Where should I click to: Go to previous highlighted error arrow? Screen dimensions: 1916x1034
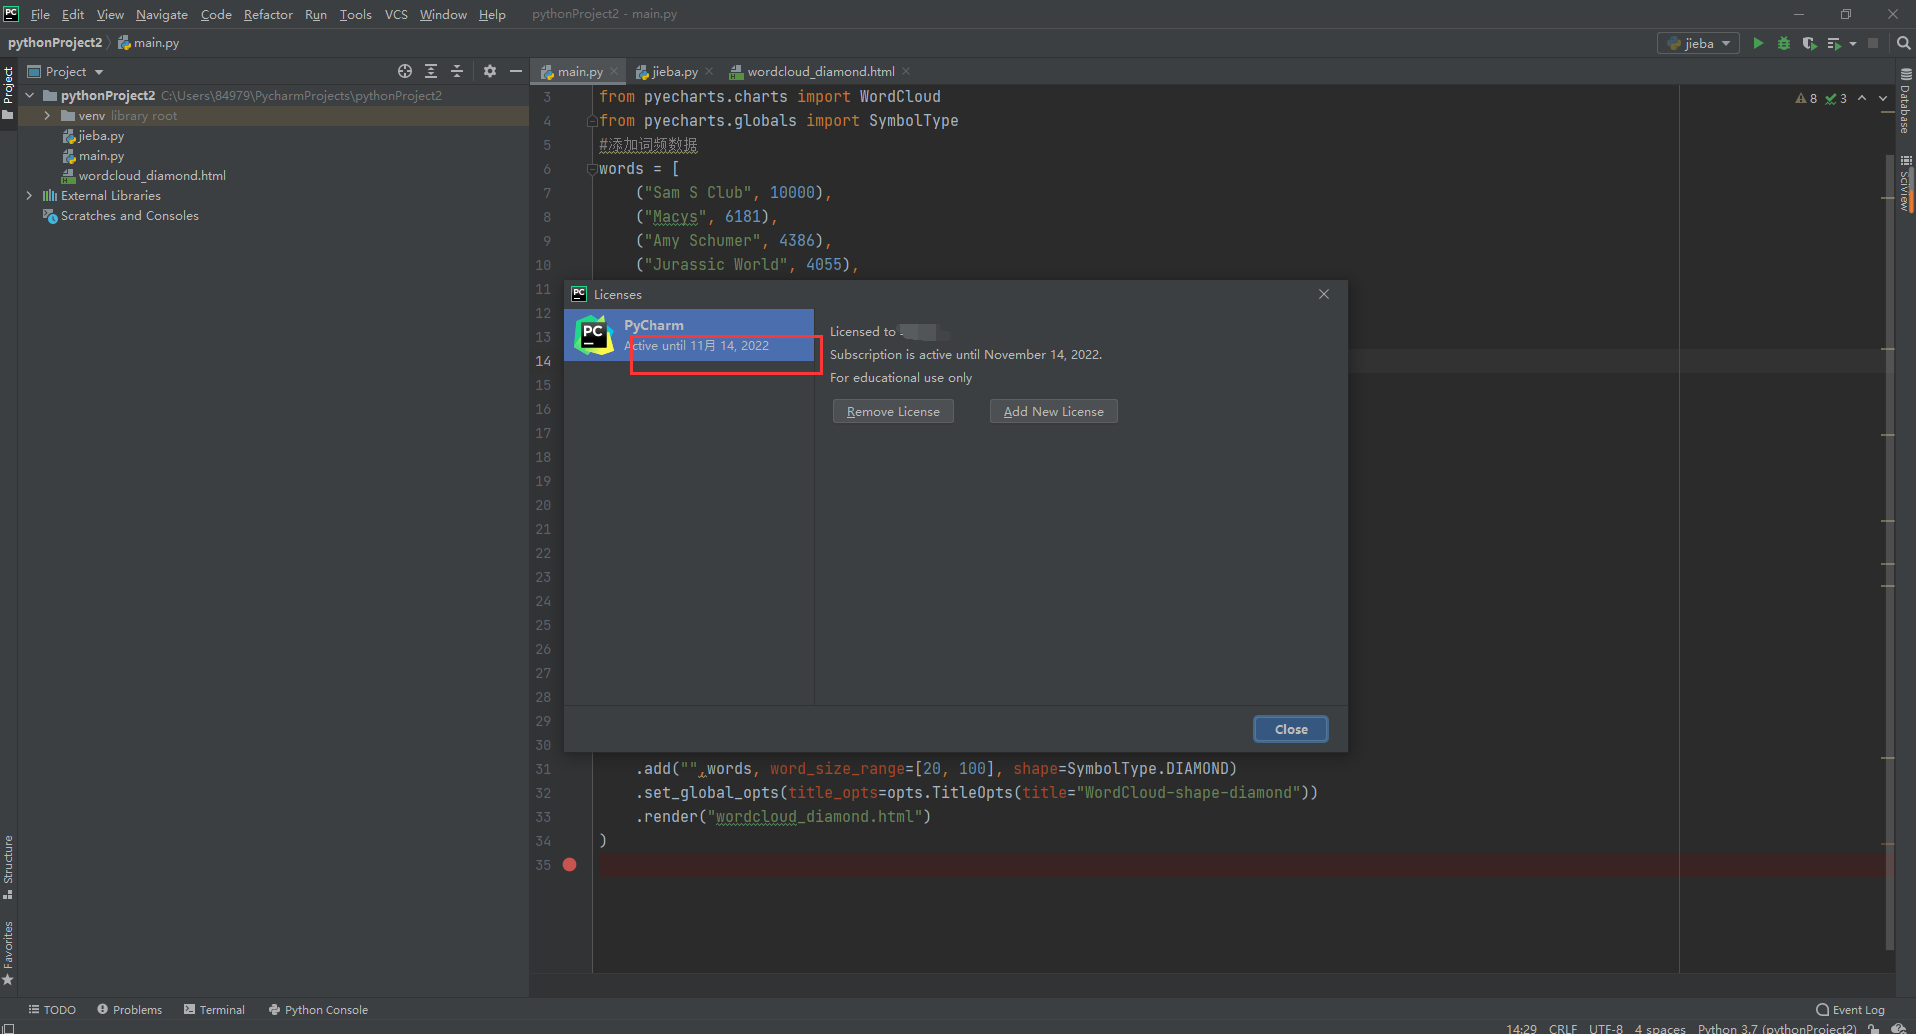[1862, 98]
